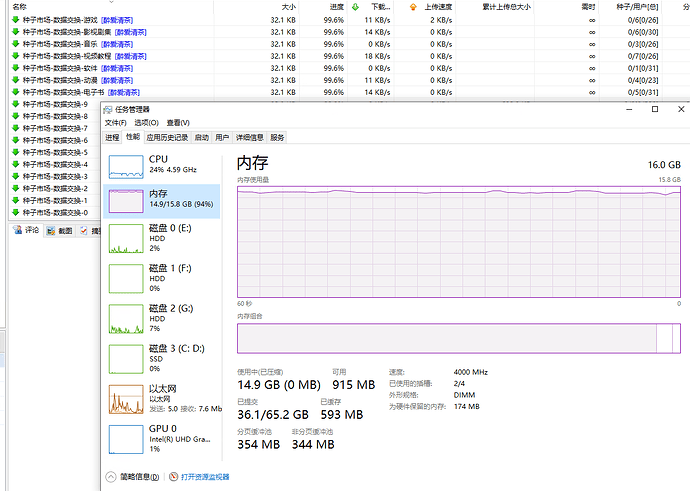The height and width of the screenshot is (491, 690).
Task: Open [醉愚清茶] link in 视频教程 row
Action: [131, 56]
